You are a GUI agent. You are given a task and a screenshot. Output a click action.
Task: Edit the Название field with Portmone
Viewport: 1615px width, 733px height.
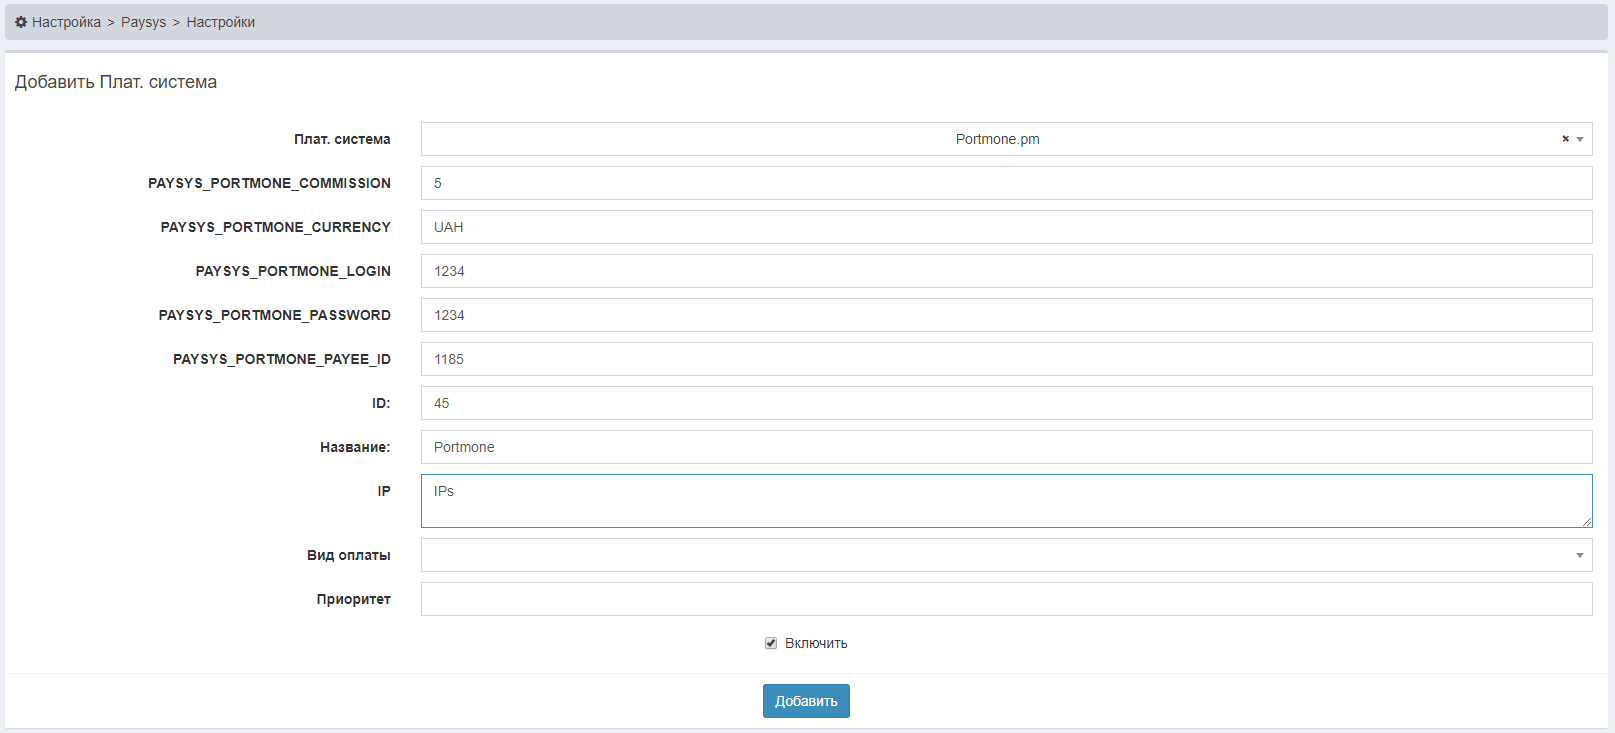1006,447
